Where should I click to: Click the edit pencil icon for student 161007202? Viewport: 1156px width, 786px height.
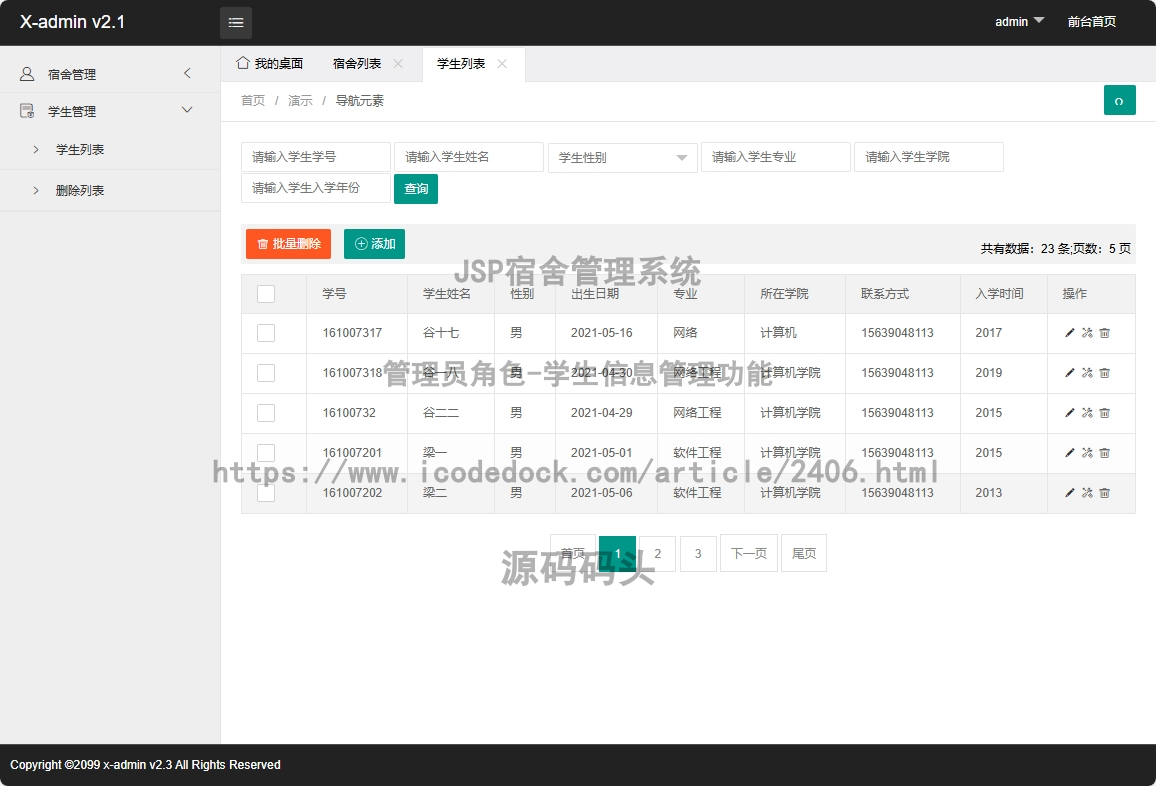pyautogui.click(x=1070, y=493)
